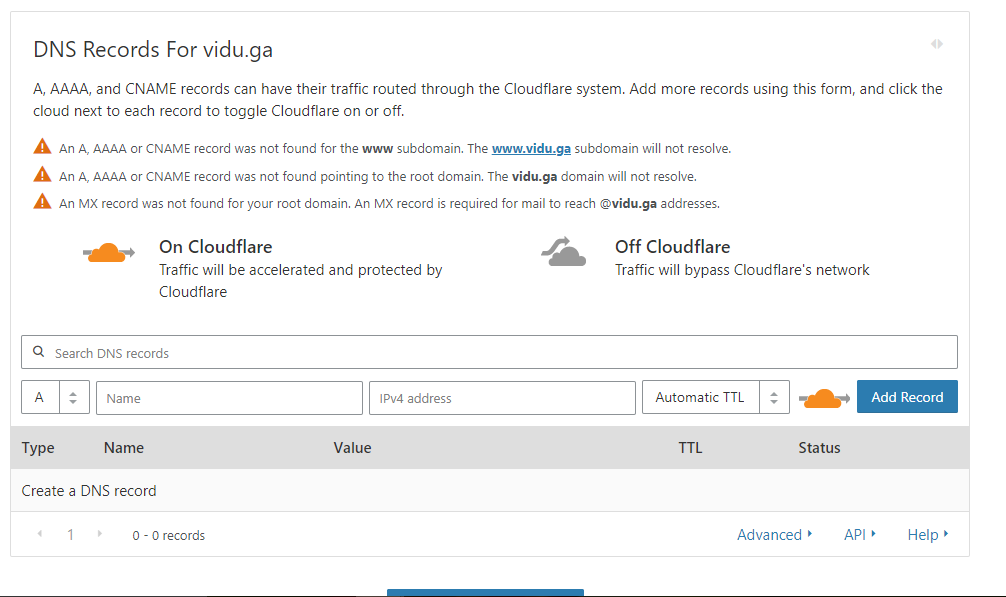
Task: Click the first warning triangle about www subdomain
Action: [x=42, y=147]
